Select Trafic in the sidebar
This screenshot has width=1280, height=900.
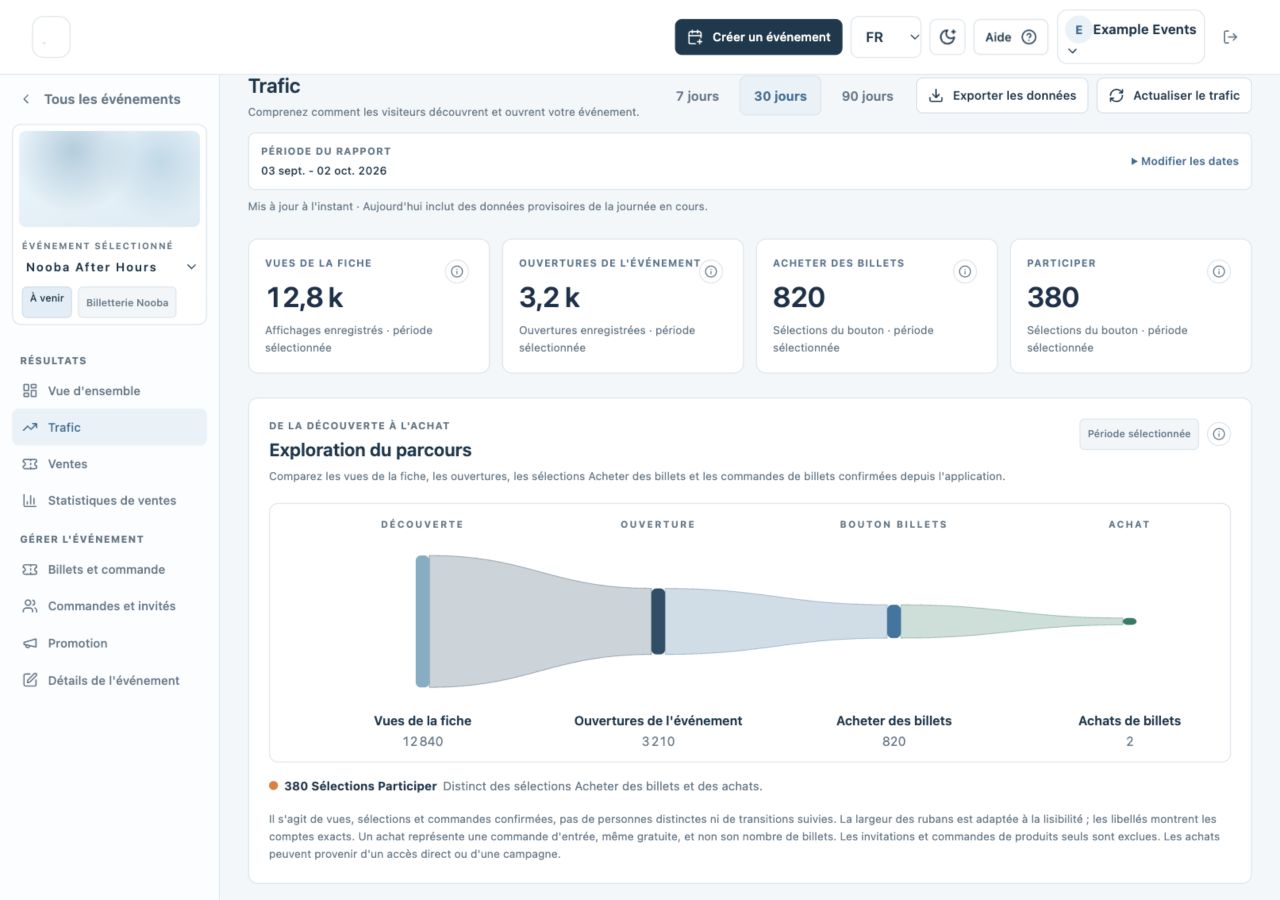[x=109, y=427]
